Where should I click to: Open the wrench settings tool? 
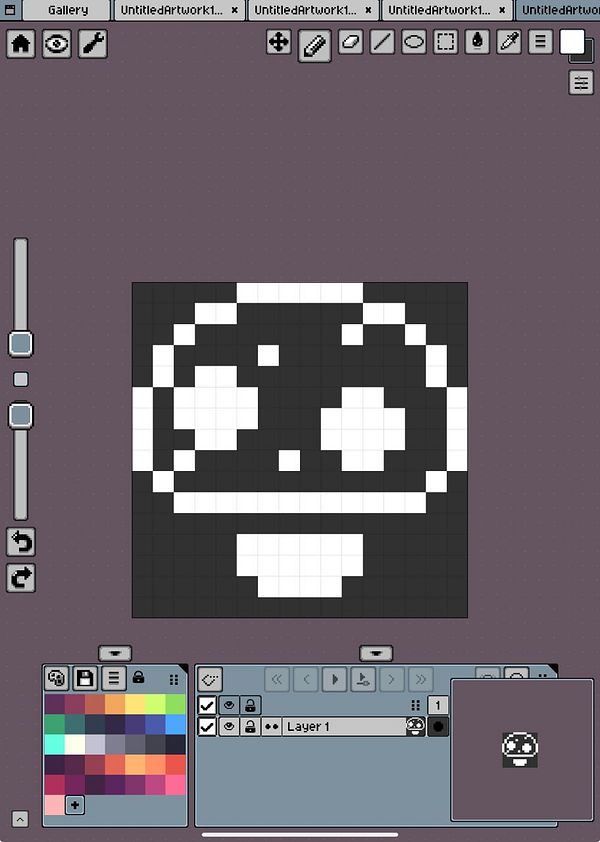[92, 43]
